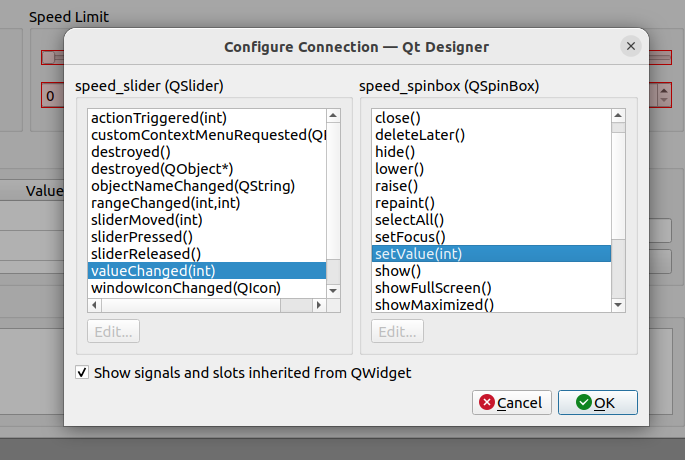Viewport: 685px width, 460px height.
Task: Select the sliderMoved(int) signal
Action: (207, 220)
